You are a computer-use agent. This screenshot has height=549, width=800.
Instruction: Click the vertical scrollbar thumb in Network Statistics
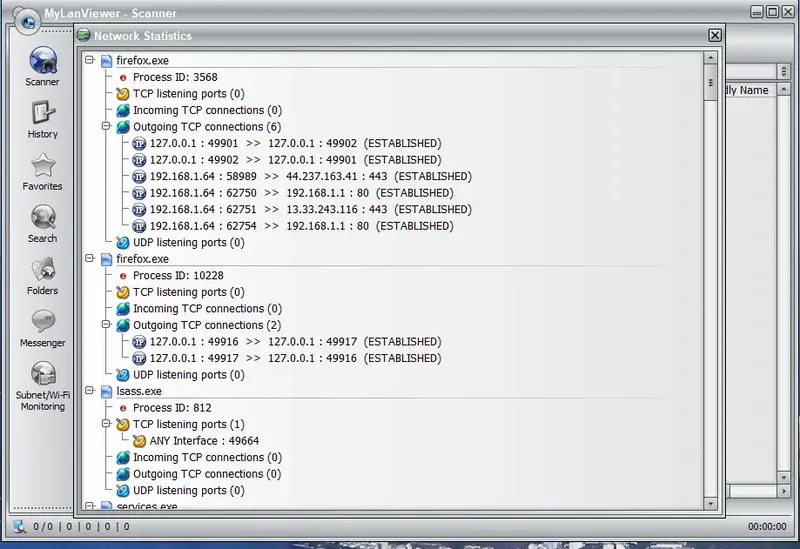(x=710, y=82)
